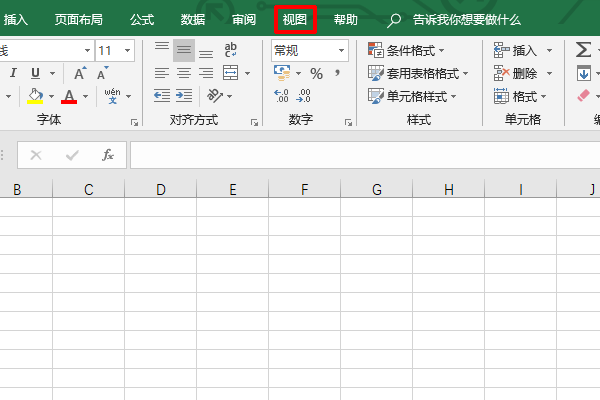Screen dimensions: 600x400
Task: Increase indent
Action: [x=184, y=96]
